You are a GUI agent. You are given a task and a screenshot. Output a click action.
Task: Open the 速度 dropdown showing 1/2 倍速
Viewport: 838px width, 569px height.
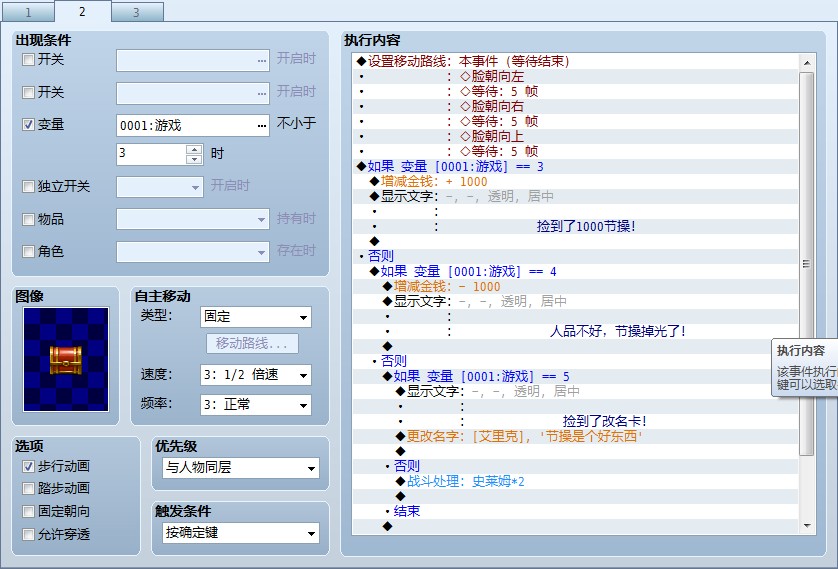(x=255, y=375)
